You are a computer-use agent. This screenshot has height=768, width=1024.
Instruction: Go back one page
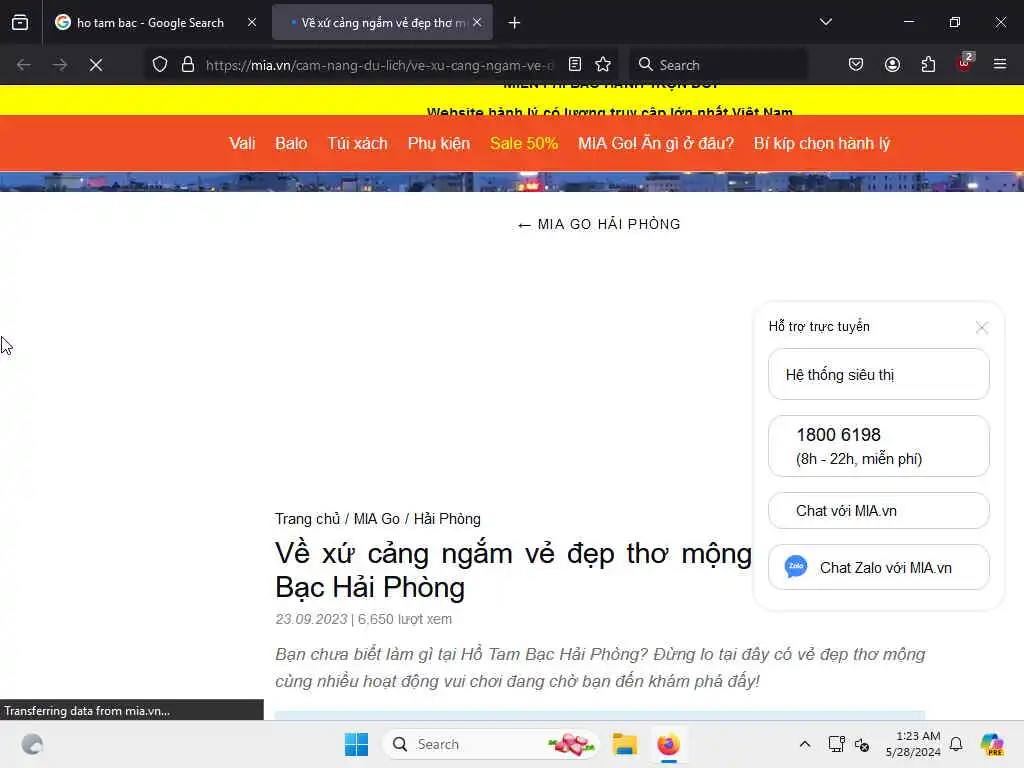point(24,65)
